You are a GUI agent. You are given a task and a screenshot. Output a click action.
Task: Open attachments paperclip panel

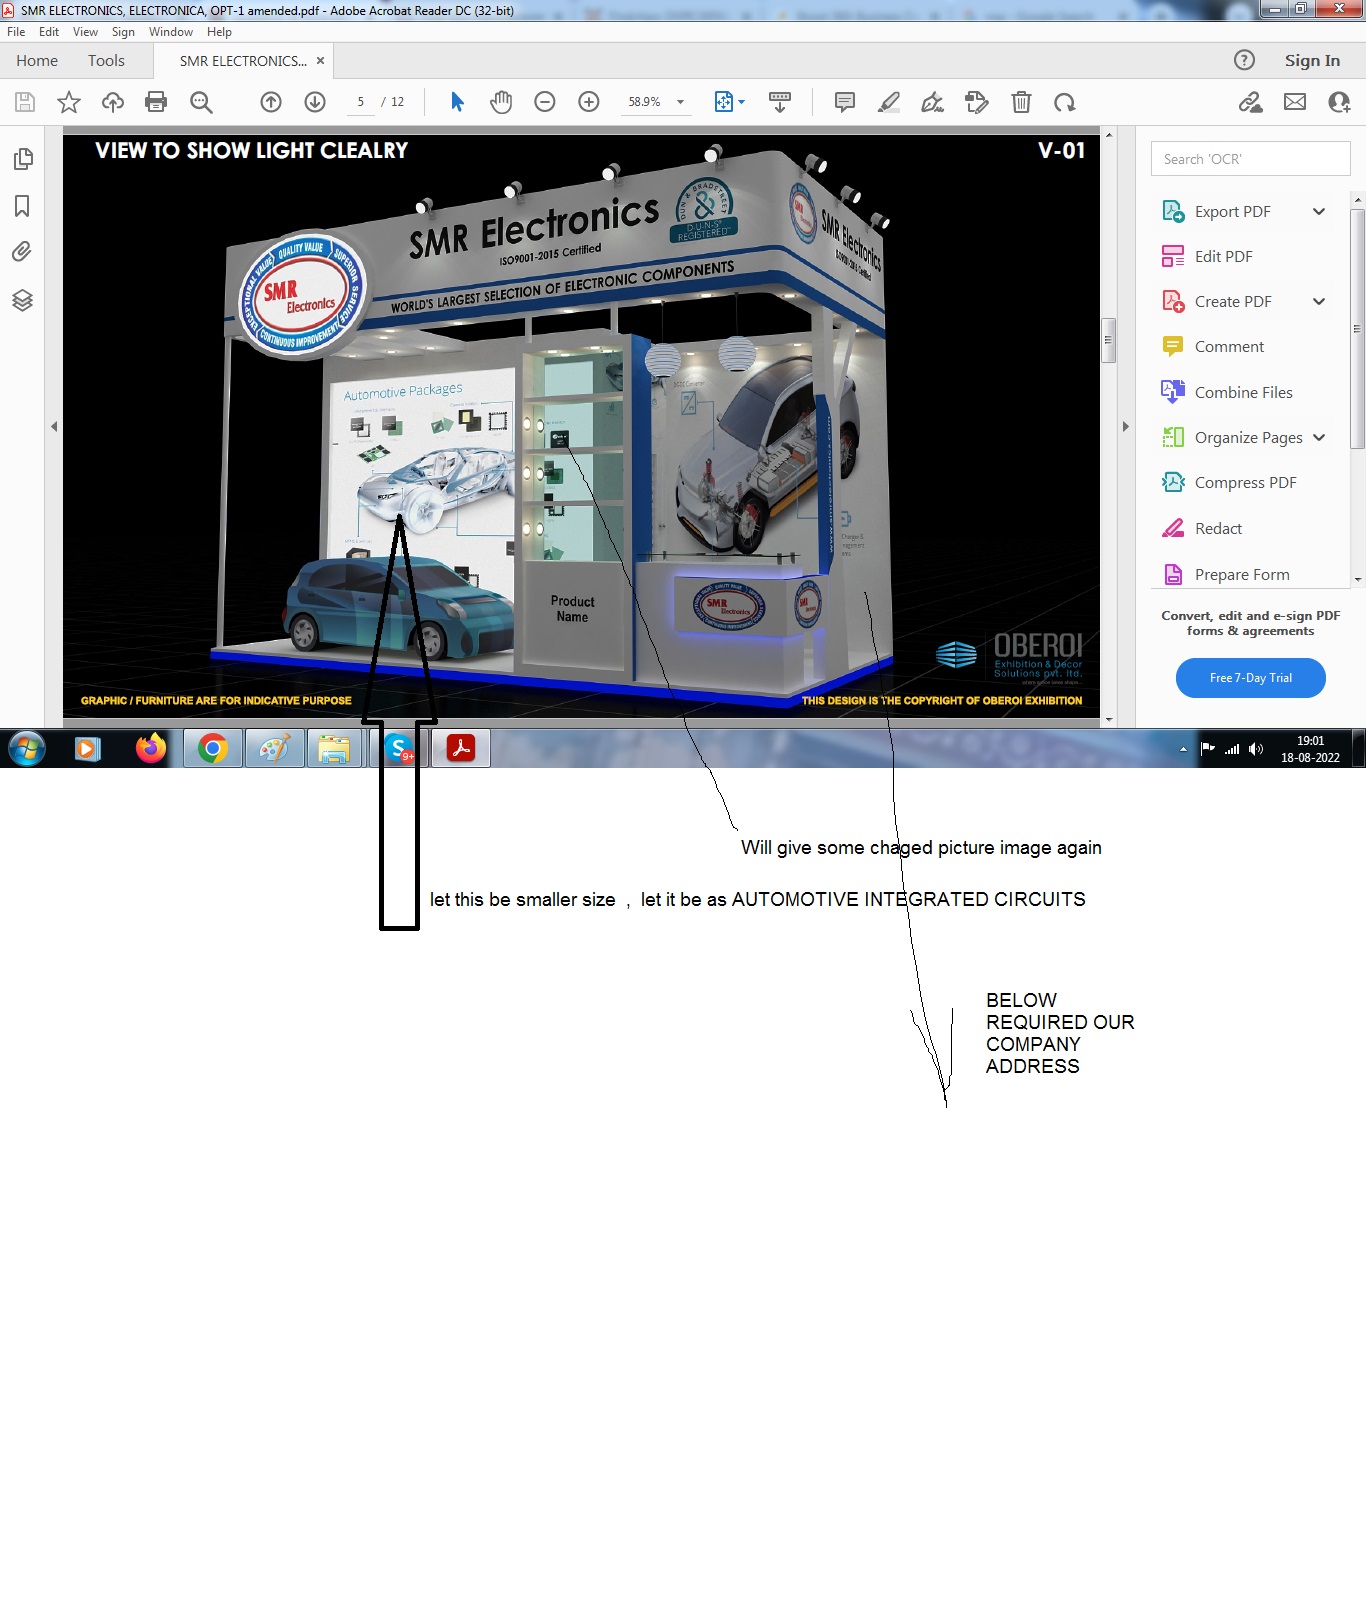[22, 252]
